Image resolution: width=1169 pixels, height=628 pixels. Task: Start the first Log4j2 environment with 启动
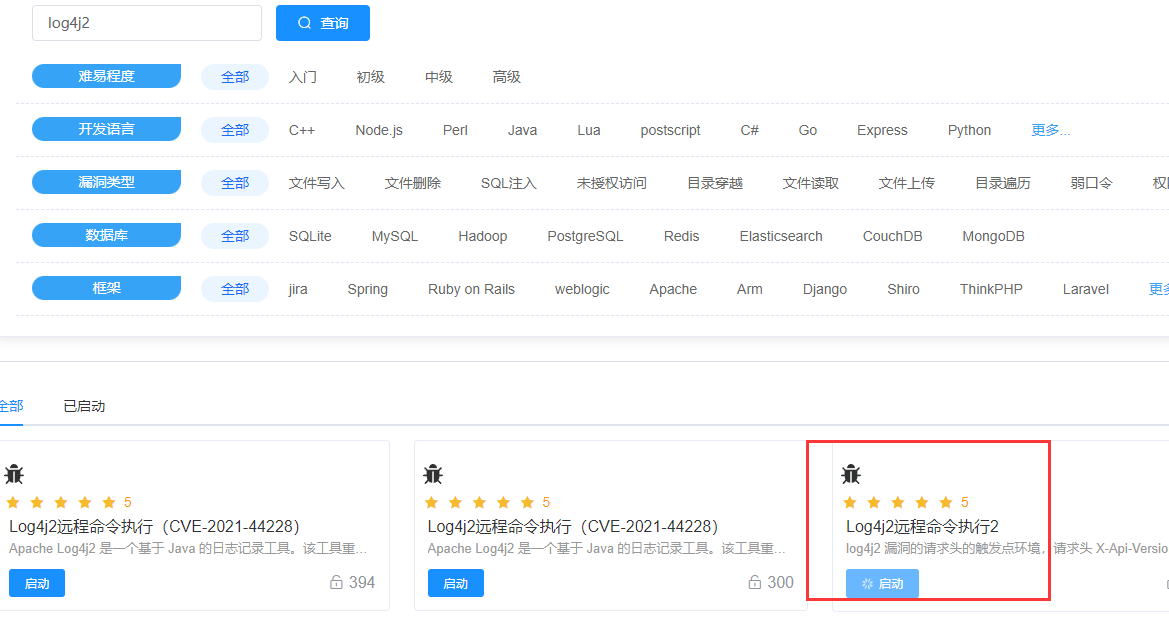pos(37,583)
